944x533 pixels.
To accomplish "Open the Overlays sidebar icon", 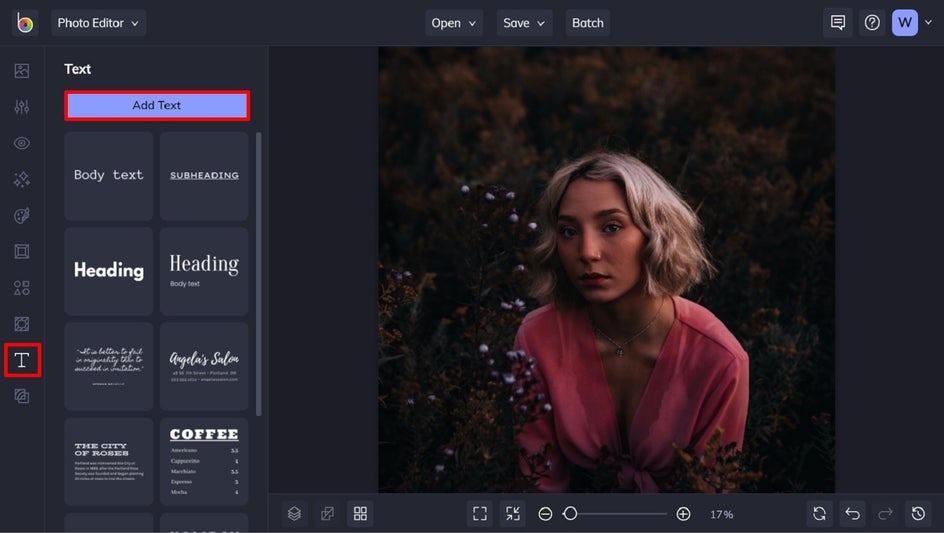I will click(x=22, y=324).
